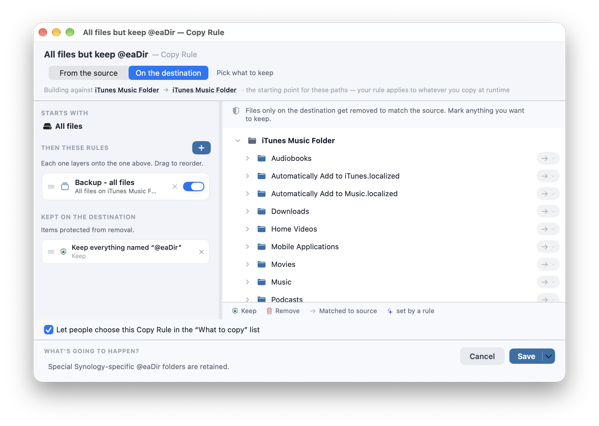Select the Music folder icon
This screenshot has height=426, width=599.
(261, 282)
